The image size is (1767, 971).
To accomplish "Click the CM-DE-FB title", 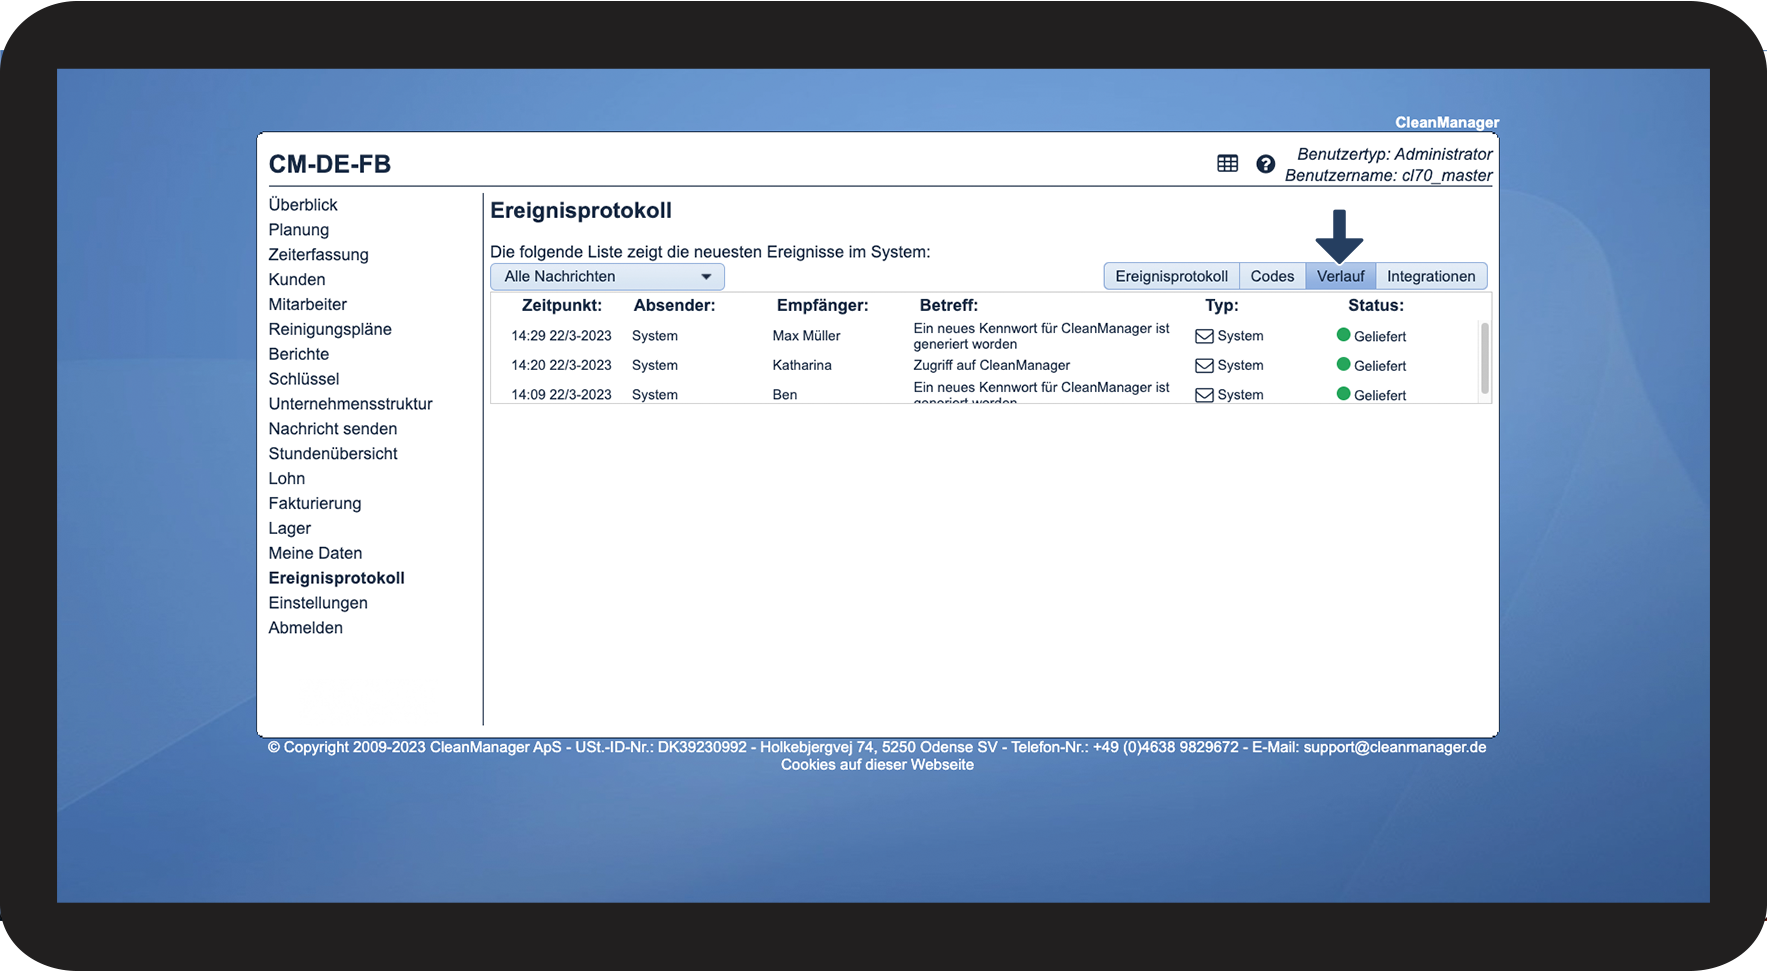I will (330, 165).
